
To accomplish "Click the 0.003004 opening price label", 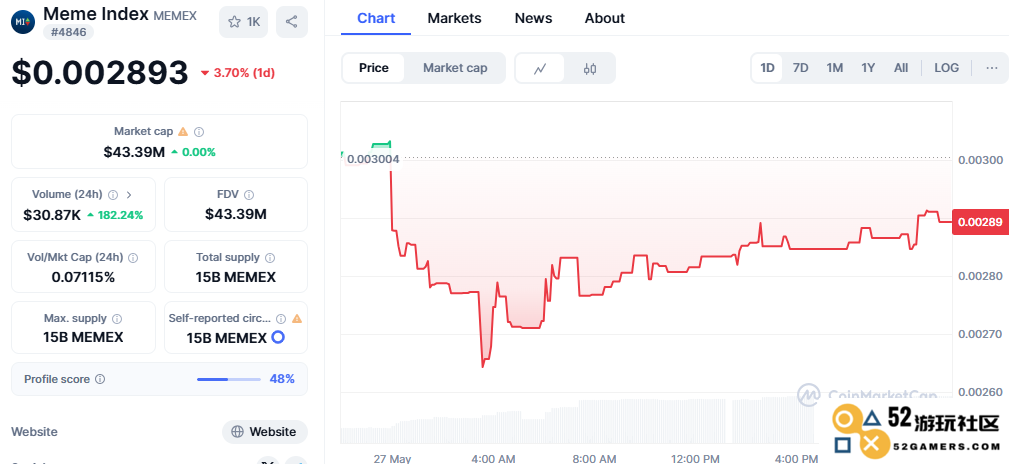I will pos(373,159).
